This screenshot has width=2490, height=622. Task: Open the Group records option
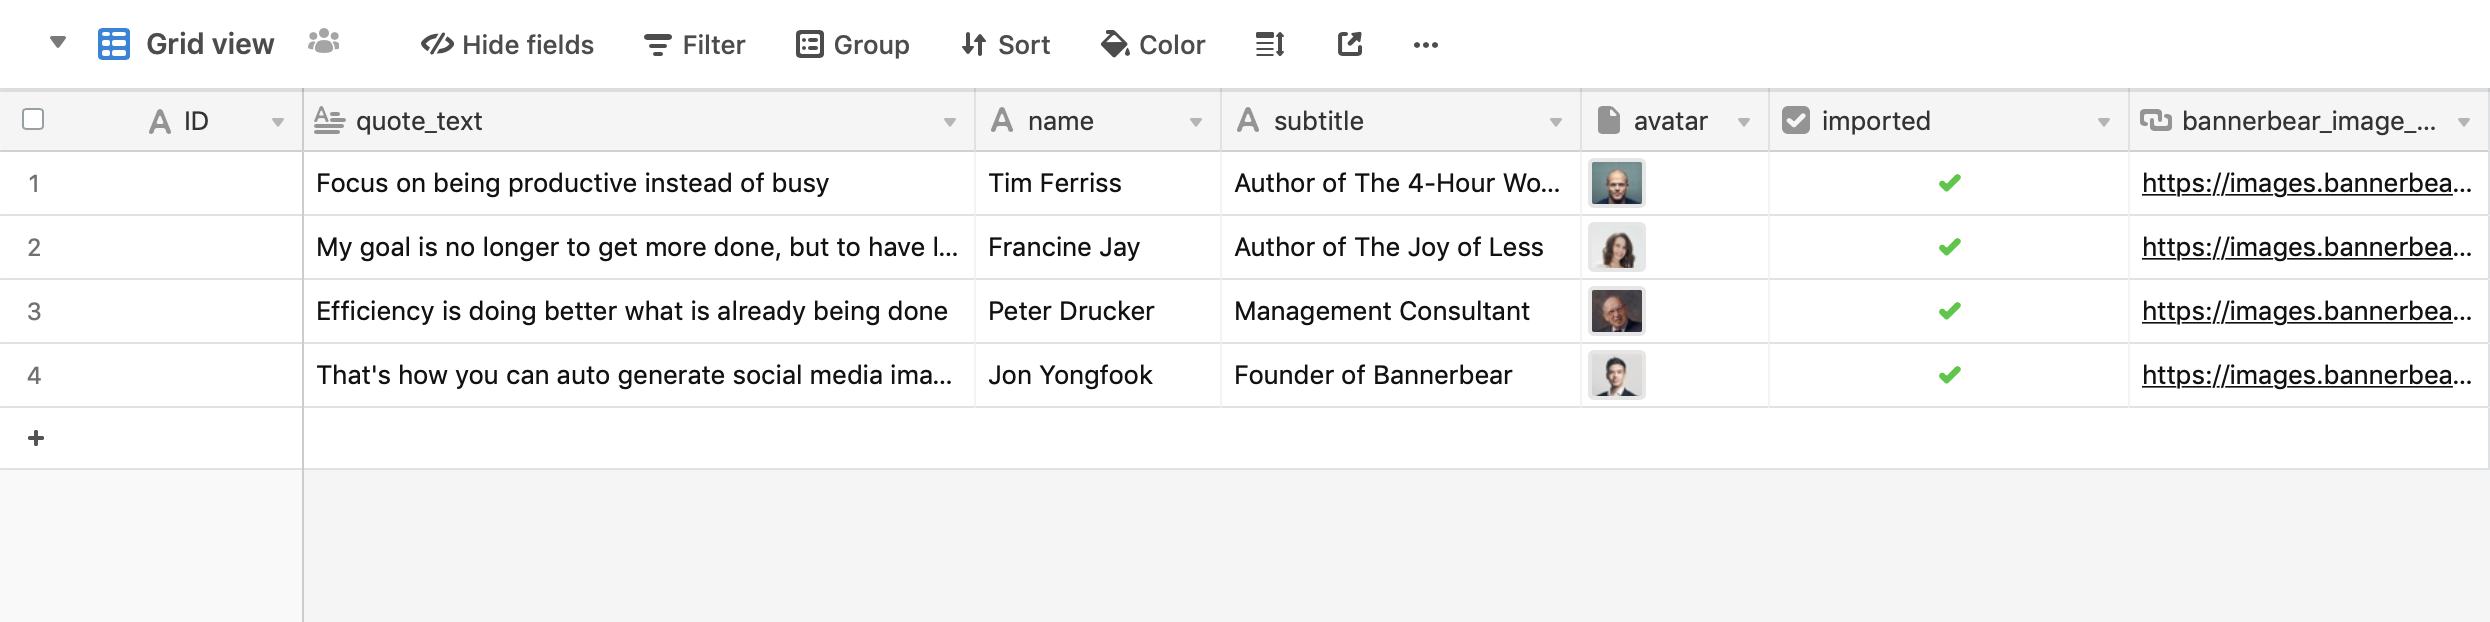853,44
